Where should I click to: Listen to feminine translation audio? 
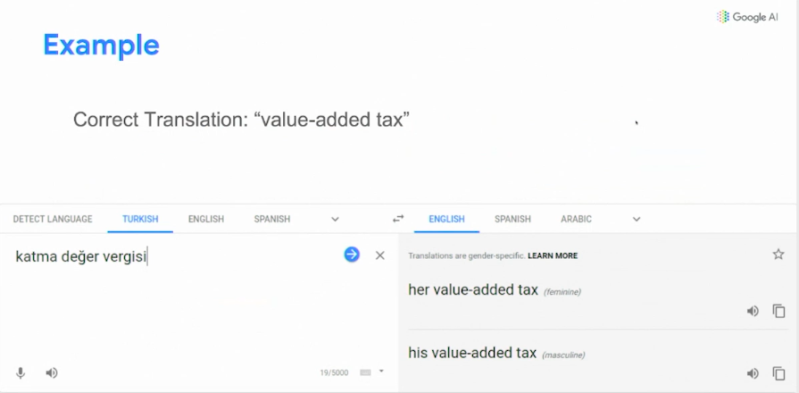[753, 311]
